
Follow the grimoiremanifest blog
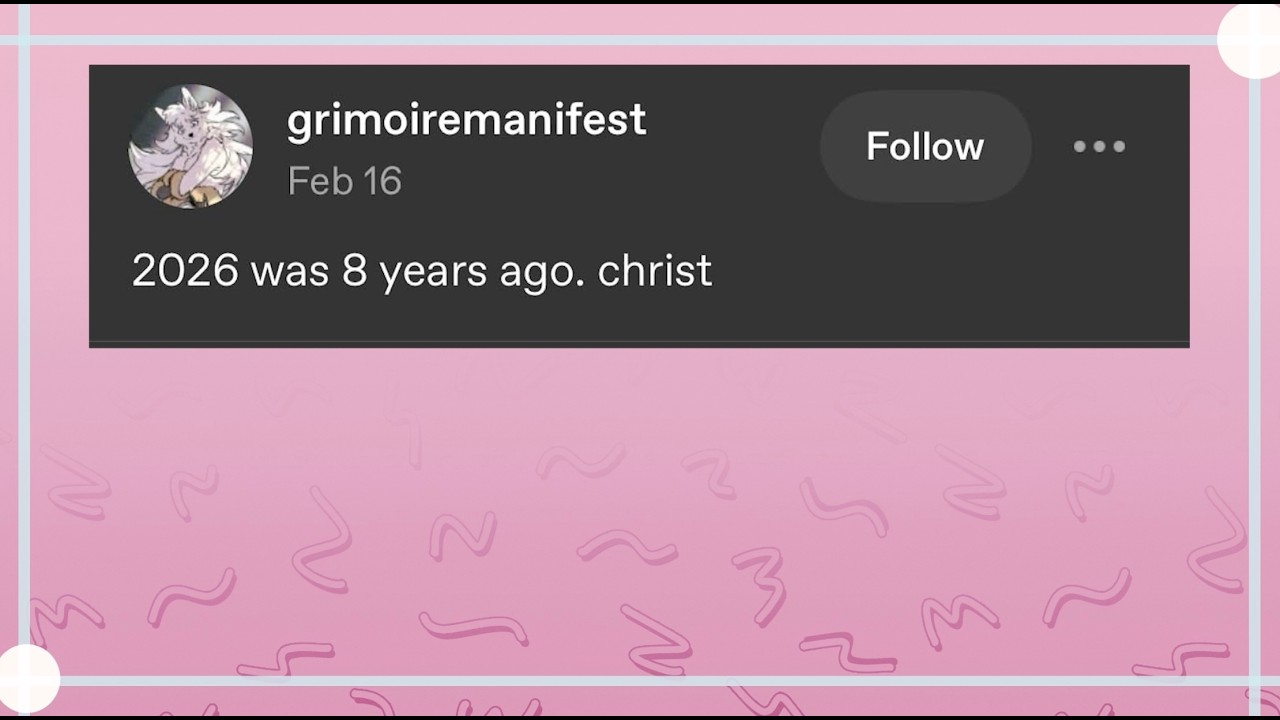925,147
